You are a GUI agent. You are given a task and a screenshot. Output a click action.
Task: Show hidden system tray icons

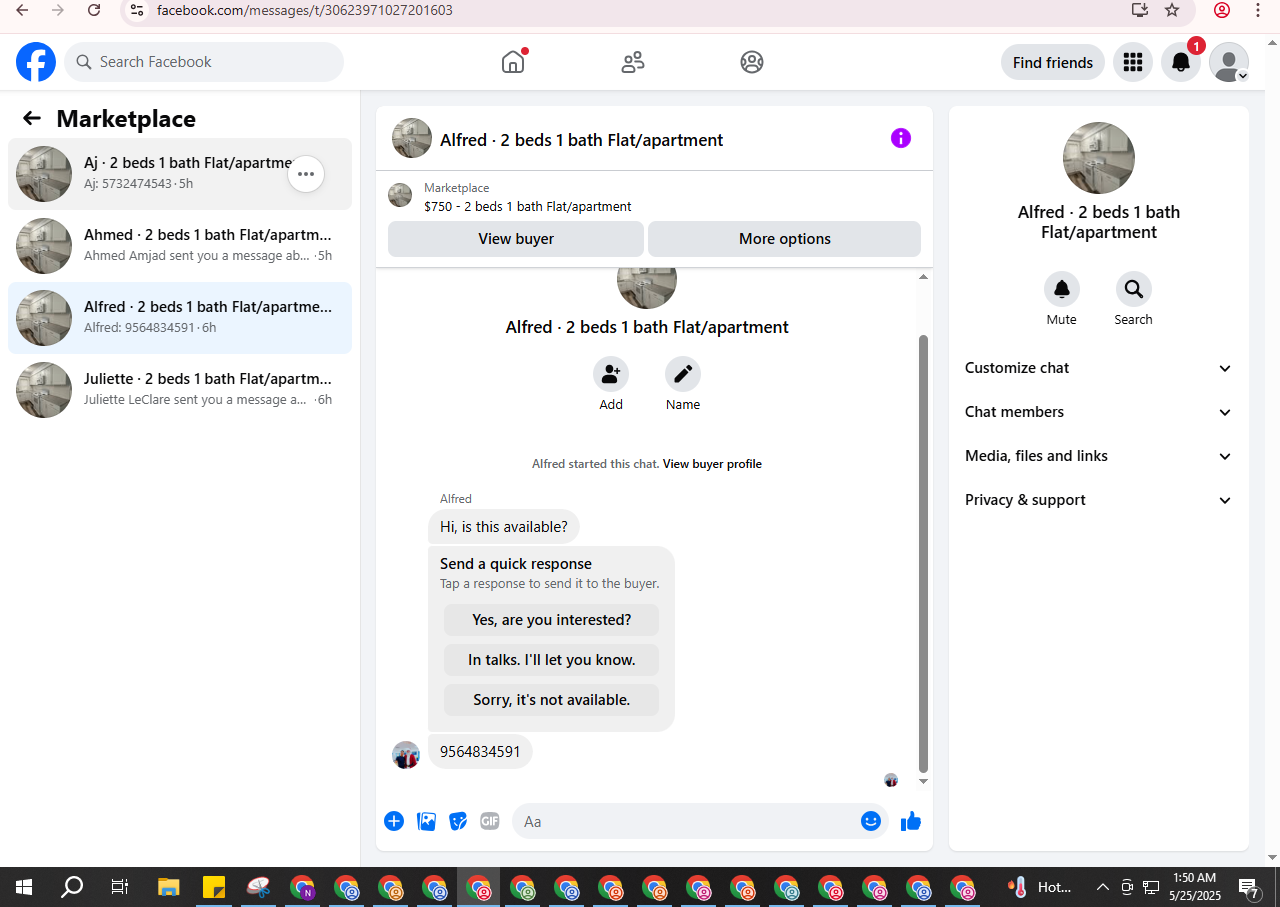(x=1103, y=887)
